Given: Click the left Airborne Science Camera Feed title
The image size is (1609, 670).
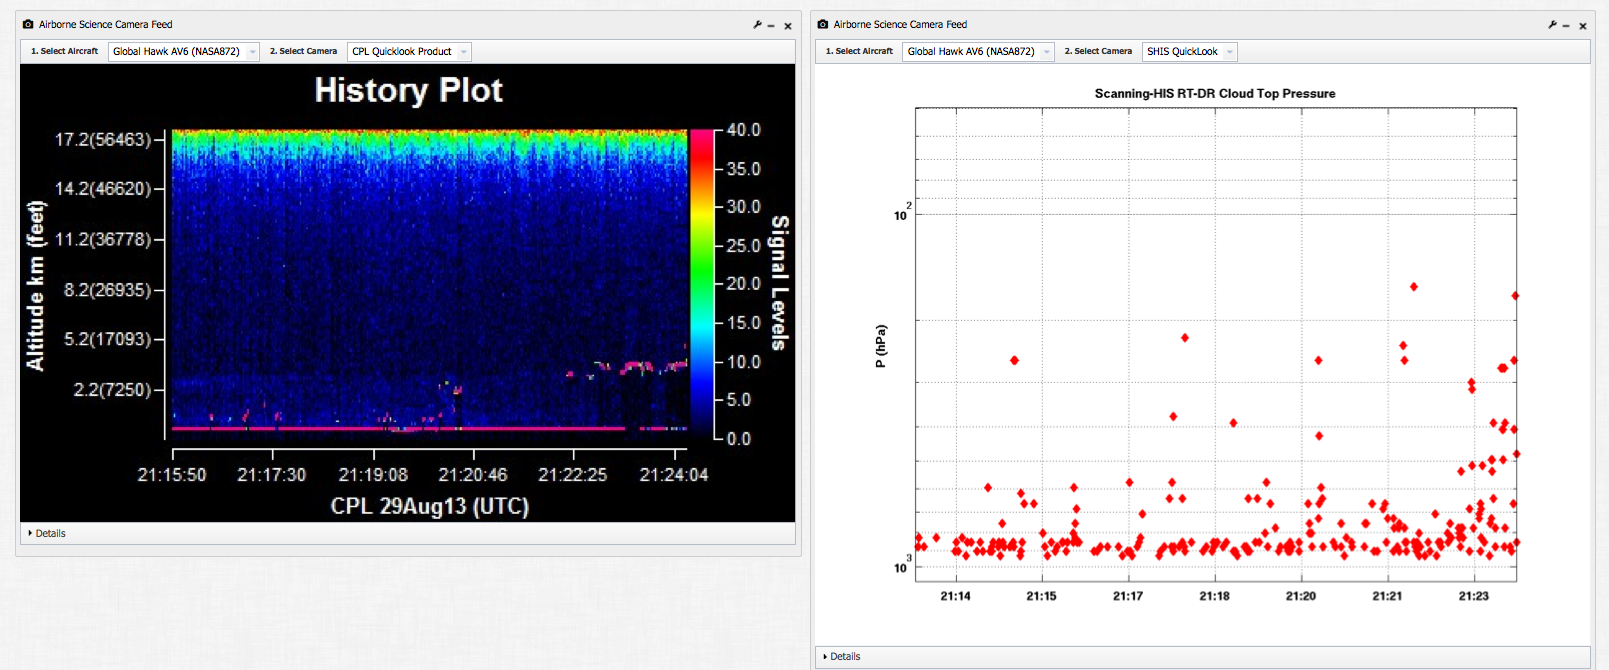Looking at the screenshot, I should tap(106, 24).
